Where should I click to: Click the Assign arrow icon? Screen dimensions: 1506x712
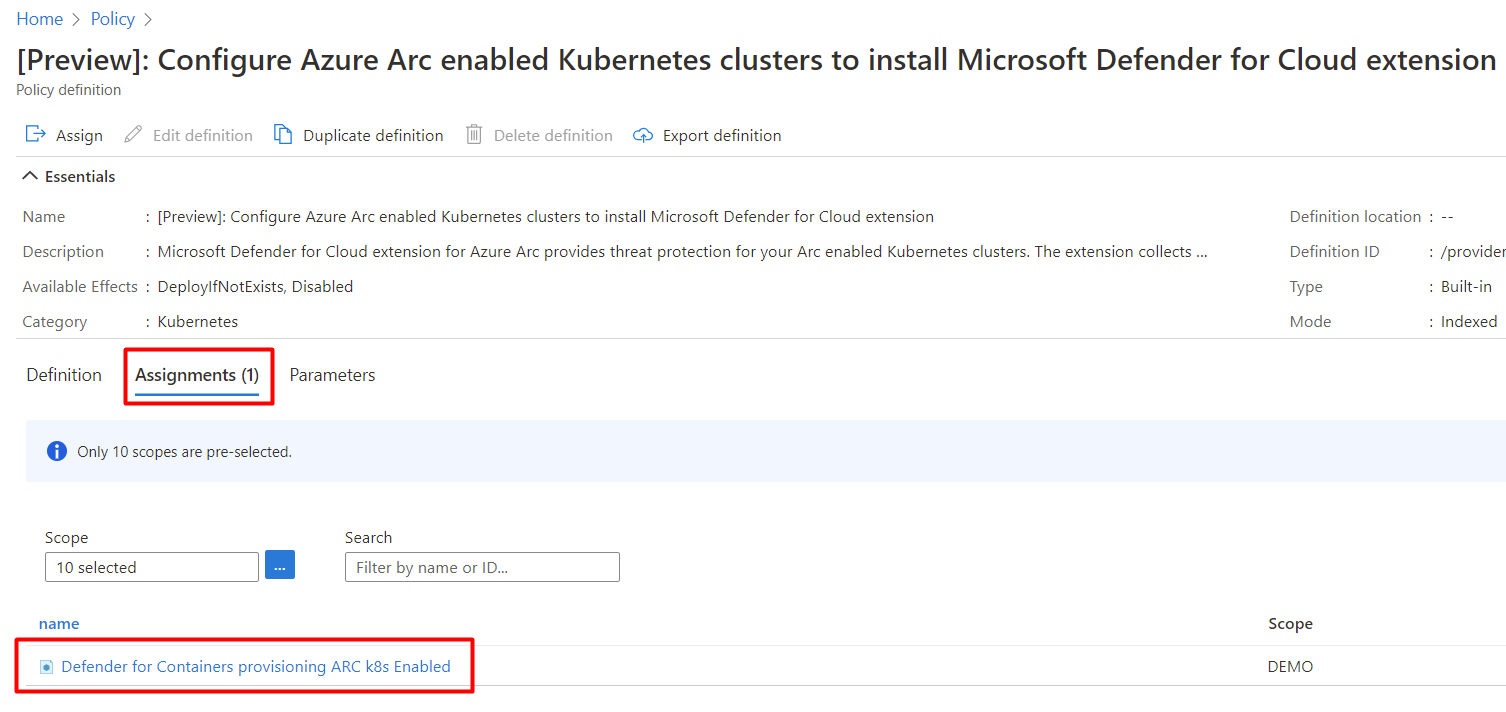pyautogui.click(x=35, y=134)
